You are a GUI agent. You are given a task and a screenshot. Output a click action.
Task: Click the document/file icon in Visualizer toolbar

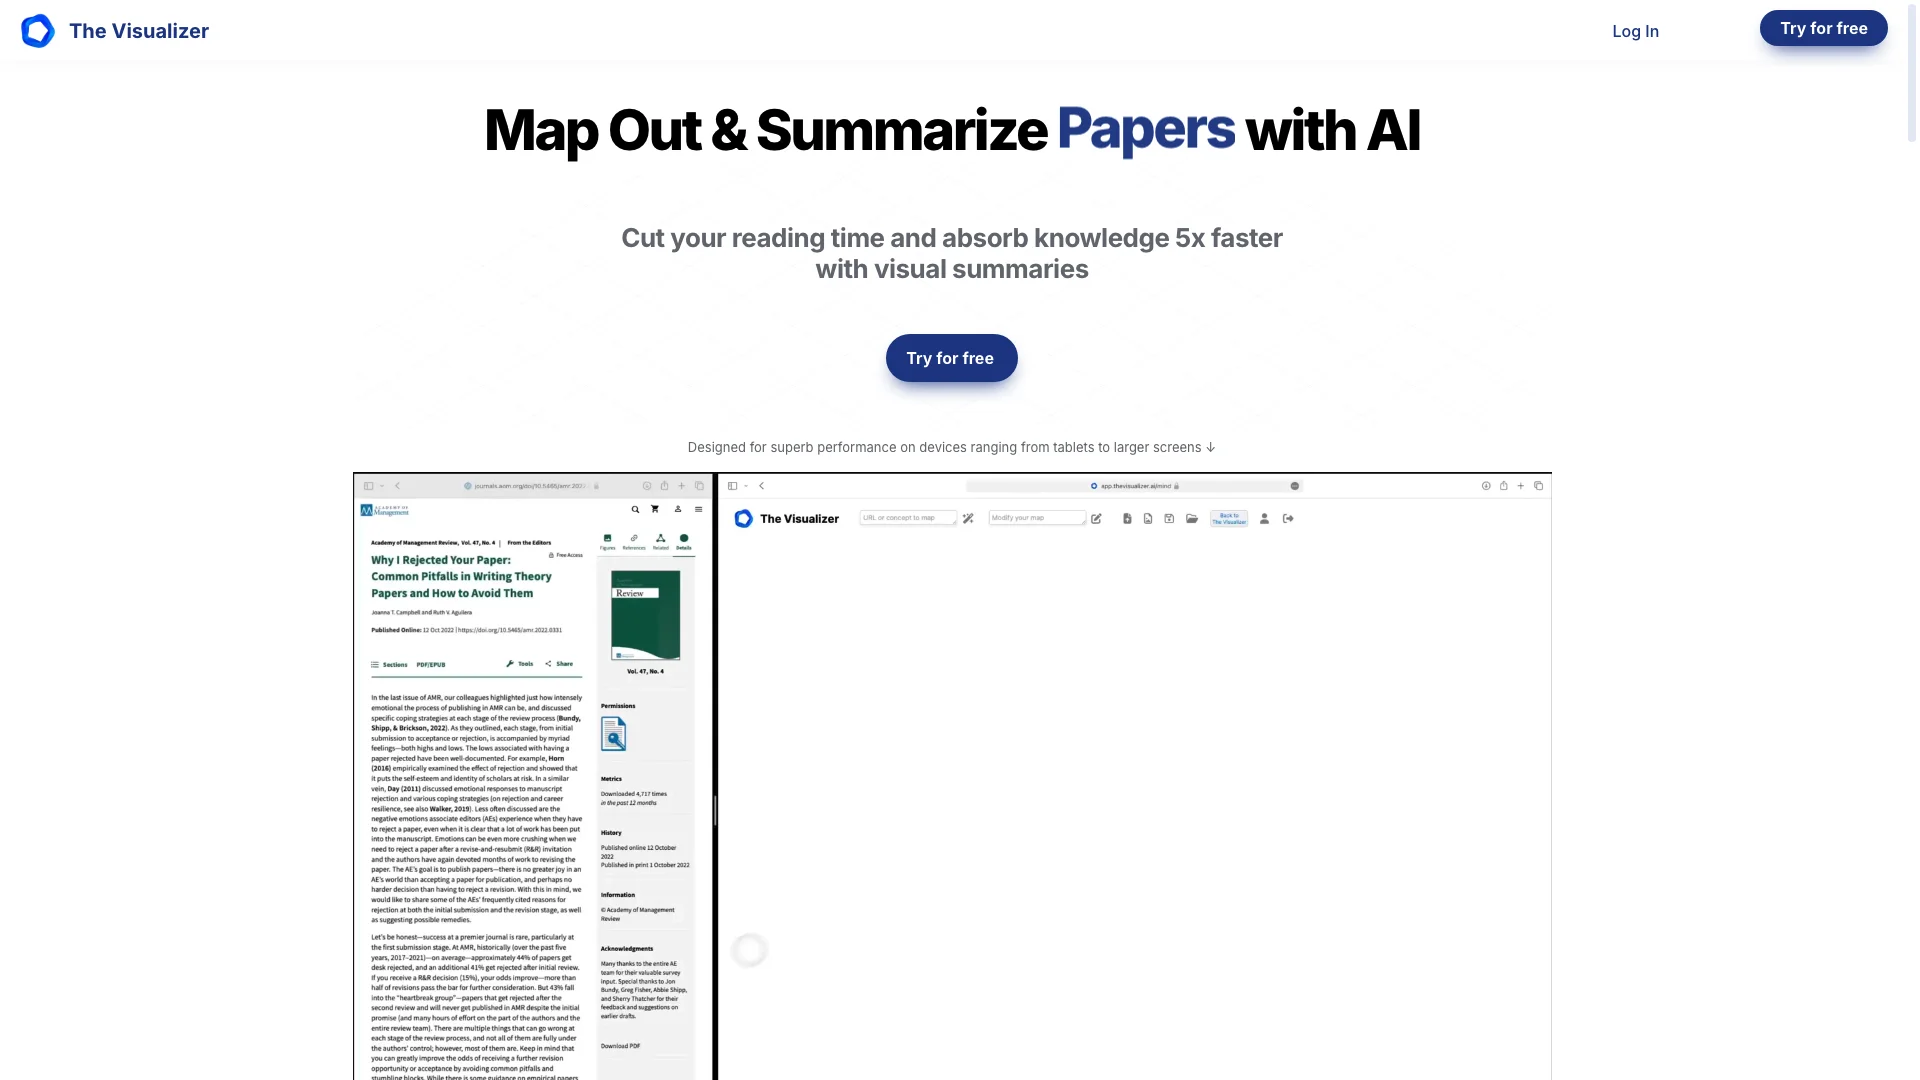(1127, 518)
